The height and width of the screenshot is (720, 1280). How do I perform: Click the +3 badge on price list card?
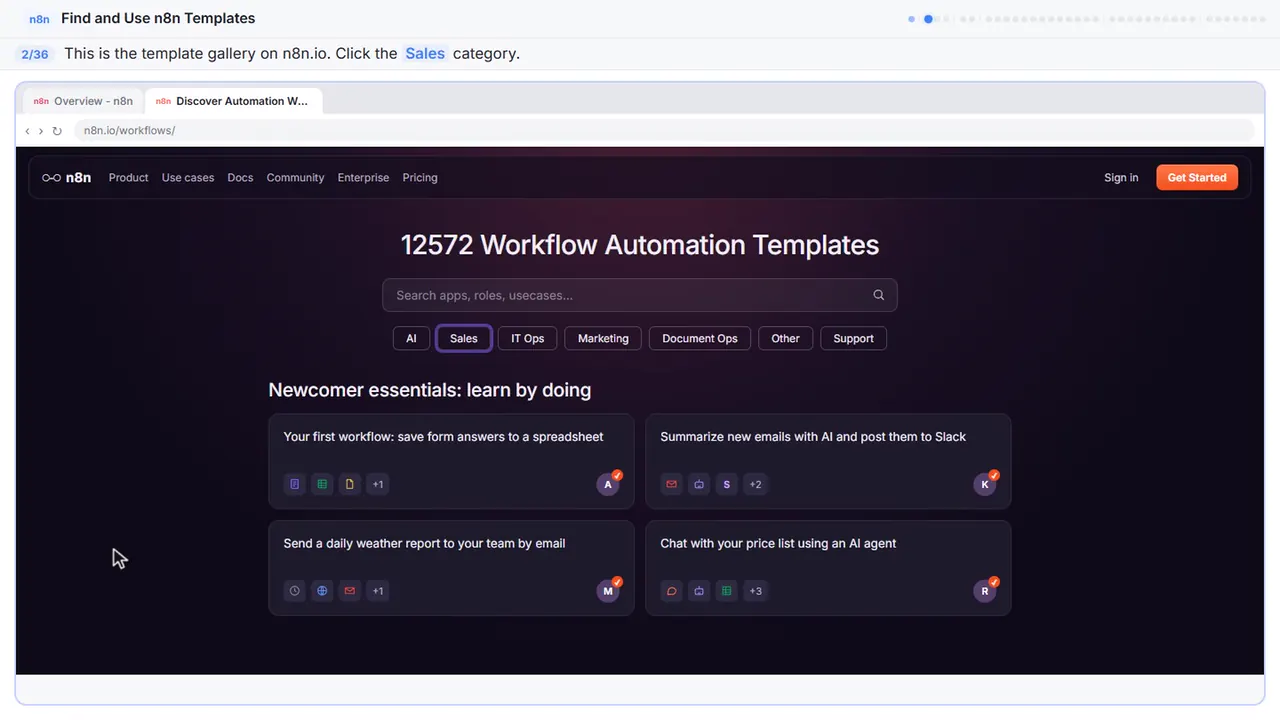tap(755, 591)
